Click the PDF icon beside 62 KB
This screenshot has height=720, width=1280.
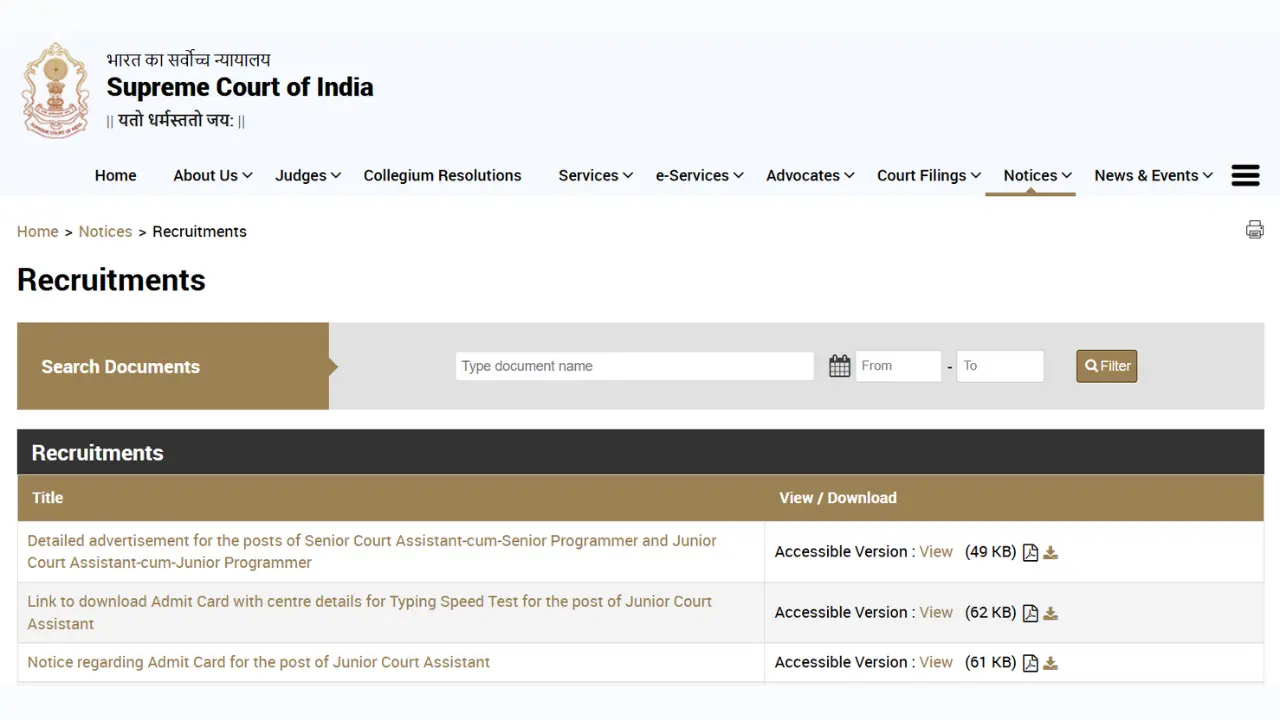(x=1031, y=612)
